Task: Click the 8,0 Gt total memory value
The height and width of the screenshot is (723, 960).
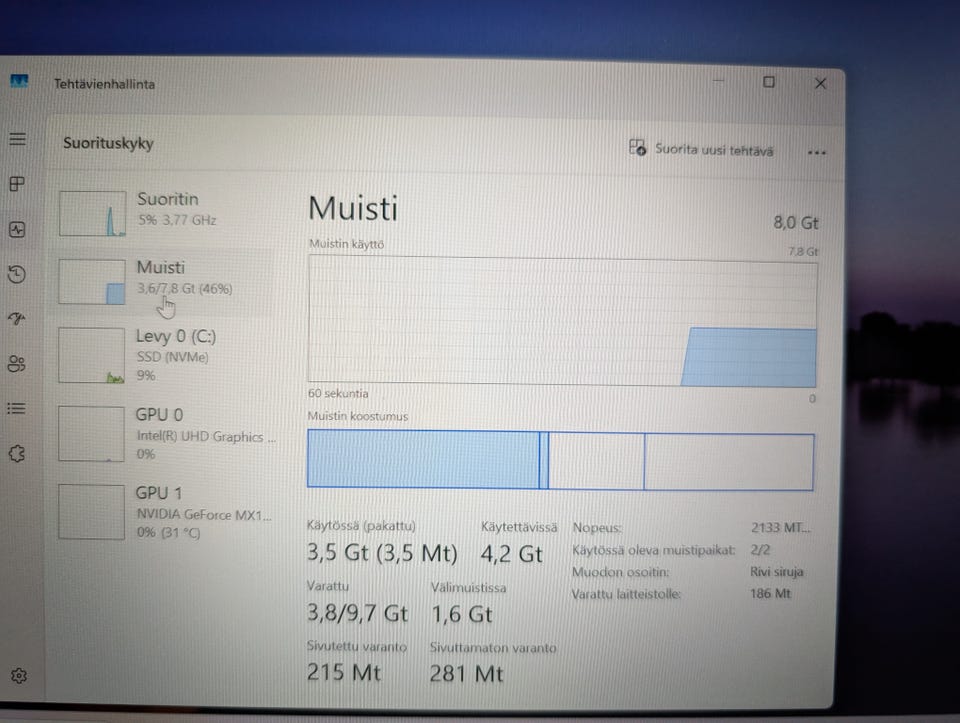Action: (x=795, y=223)
